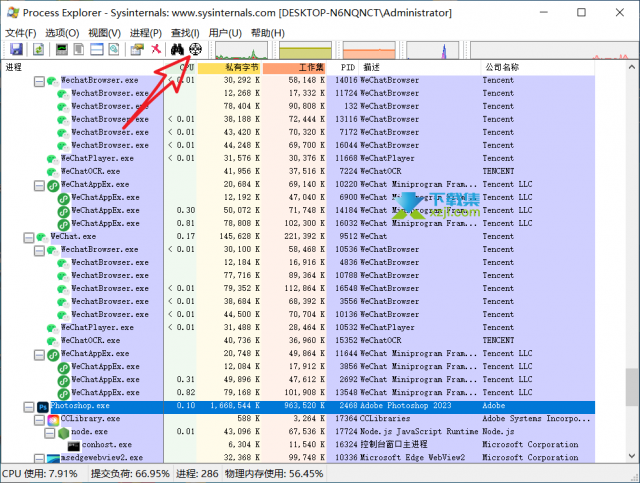640x483 pixels.
Task: Click the crosshair Find Window's Process icon
Action: pos(196,49)
